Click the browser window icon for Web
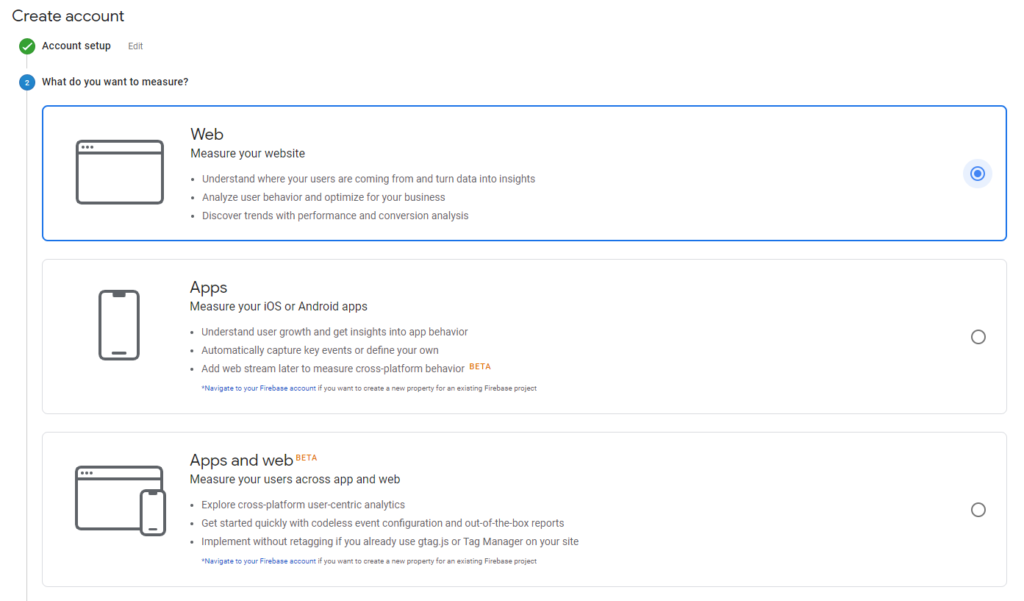Viewport: 1024px width, 601px height. coord(120,172)
